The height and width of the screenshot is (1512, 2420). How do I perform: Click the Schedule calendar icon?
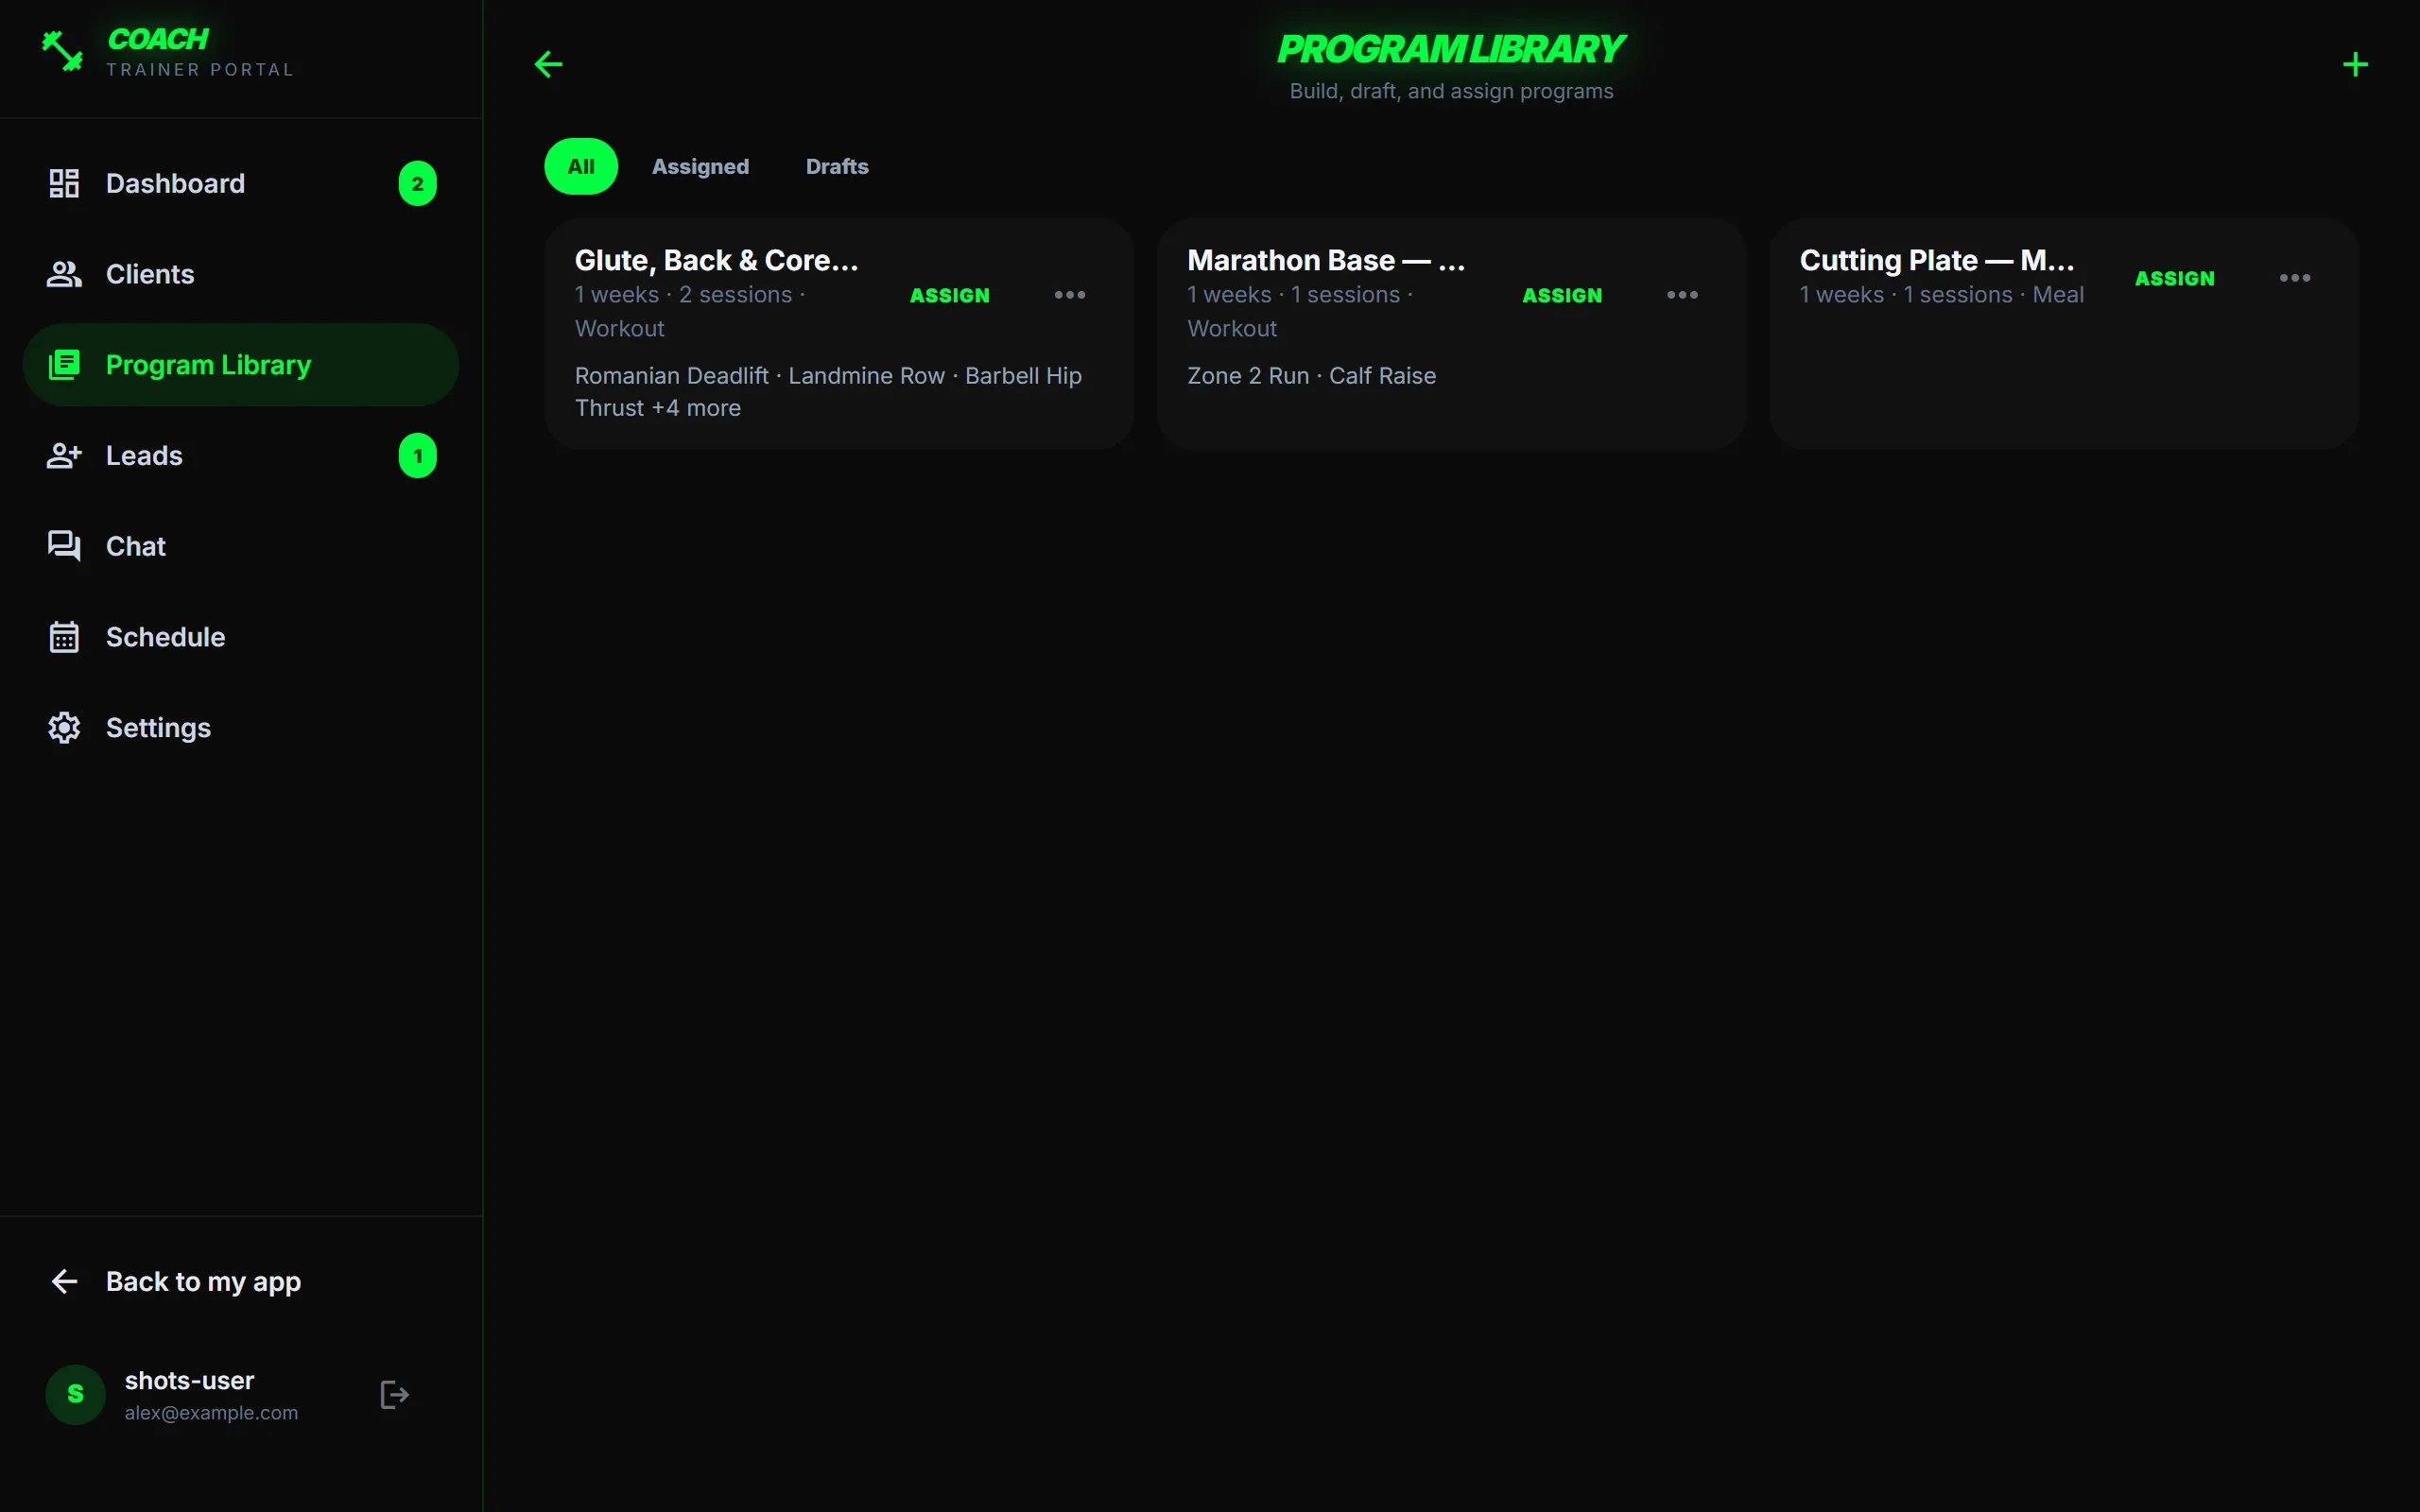[x=64, y=637]
